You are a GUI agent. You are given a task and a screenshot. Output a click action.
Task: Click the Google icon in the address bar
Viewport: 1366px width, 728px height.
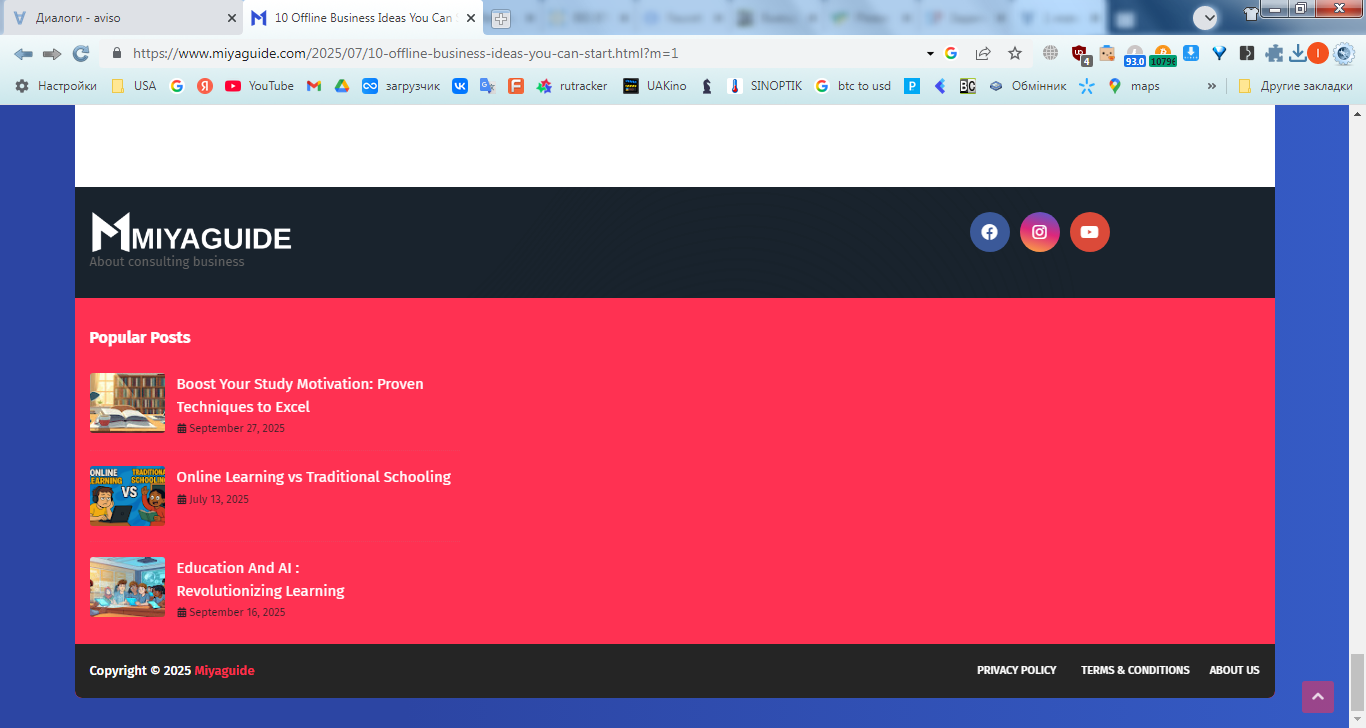coord(951,53)
